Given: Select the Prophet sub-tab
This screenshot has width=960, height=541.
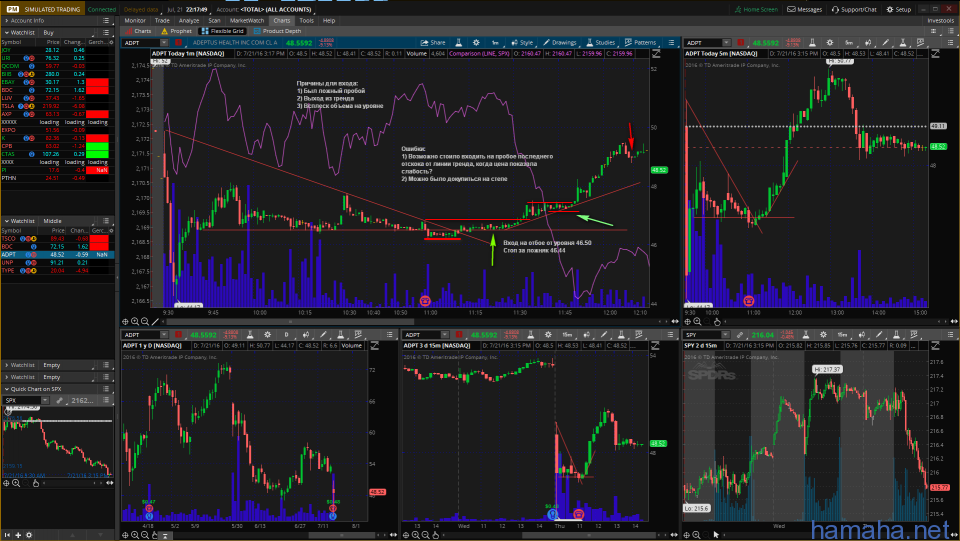Looking at the screenshot, I should pos(176,31).
